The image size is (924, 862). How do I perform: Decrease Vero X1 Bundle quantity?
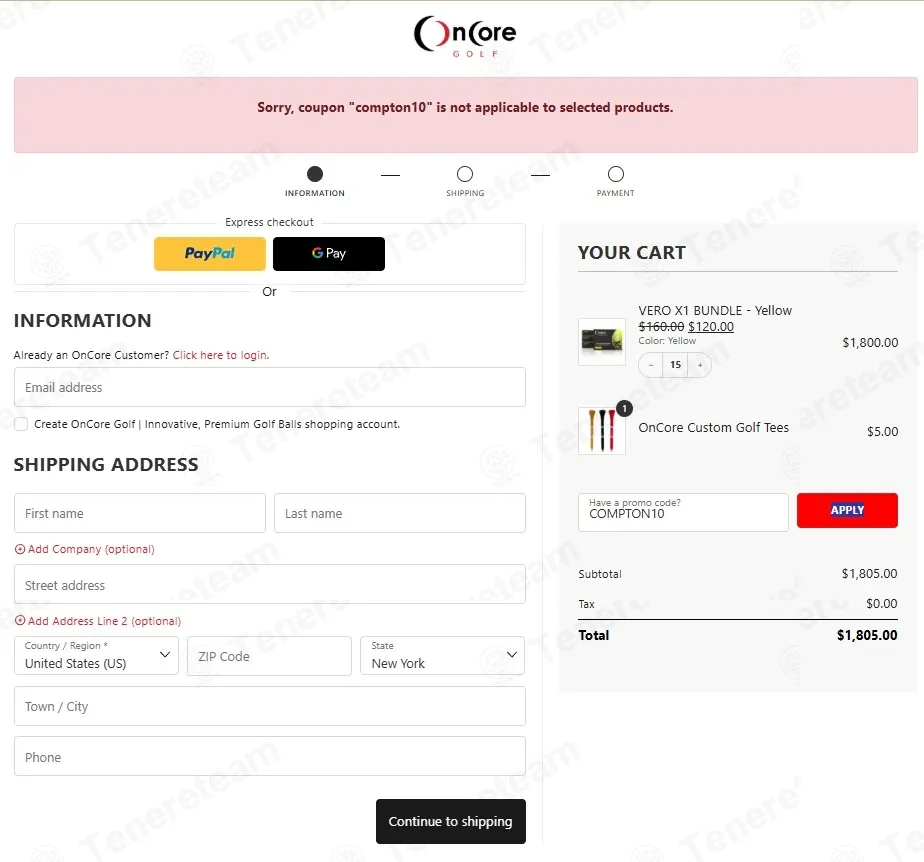tap(651, 365)
